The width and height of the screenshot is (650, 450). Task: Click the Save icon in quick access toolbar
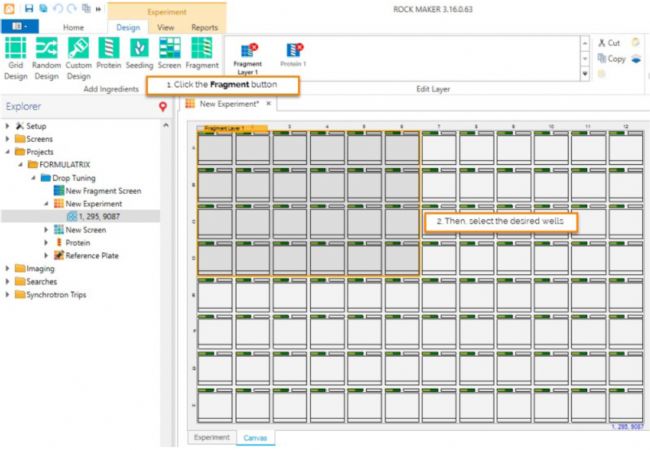30,8
